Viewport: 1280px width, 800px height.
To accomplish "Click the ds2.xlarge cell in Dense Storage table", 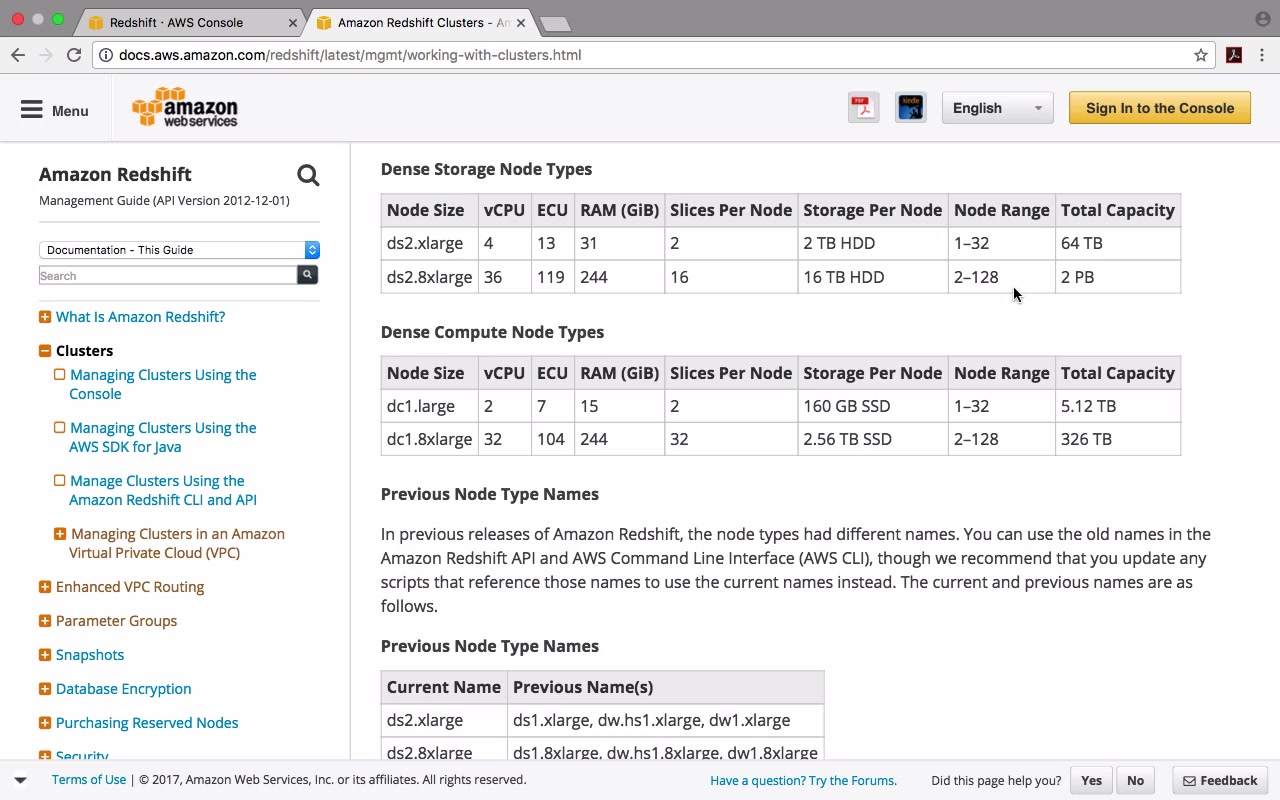I will (x=429, y=243).
